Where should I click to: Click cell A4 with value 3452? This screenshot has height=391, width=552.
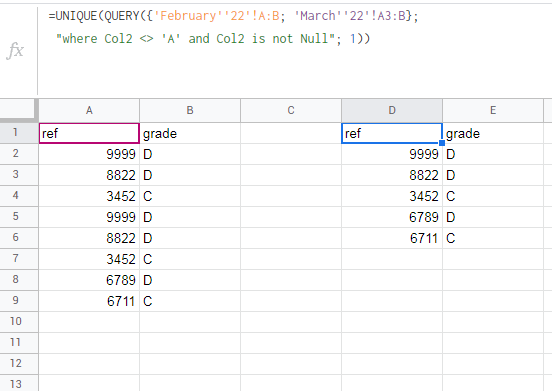coord(89,196)
